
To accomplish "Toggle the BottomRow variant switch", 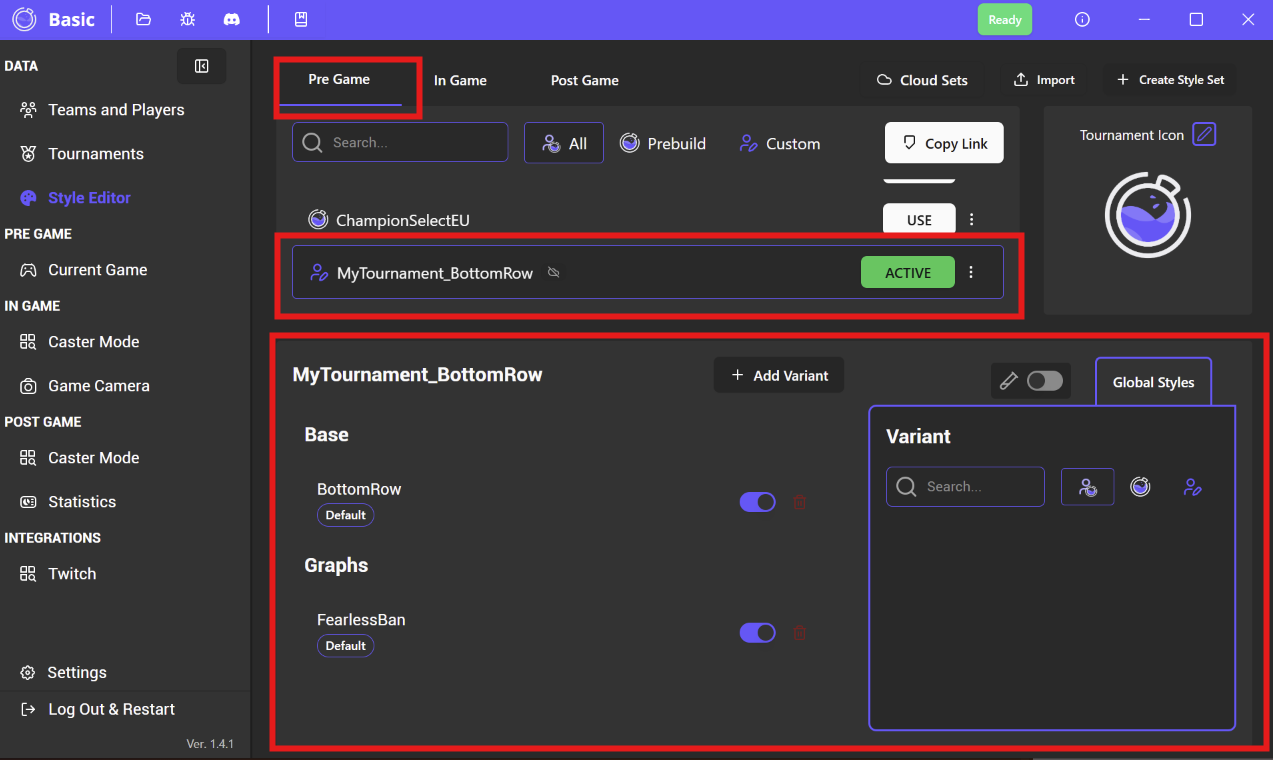I will click(757, 502).
